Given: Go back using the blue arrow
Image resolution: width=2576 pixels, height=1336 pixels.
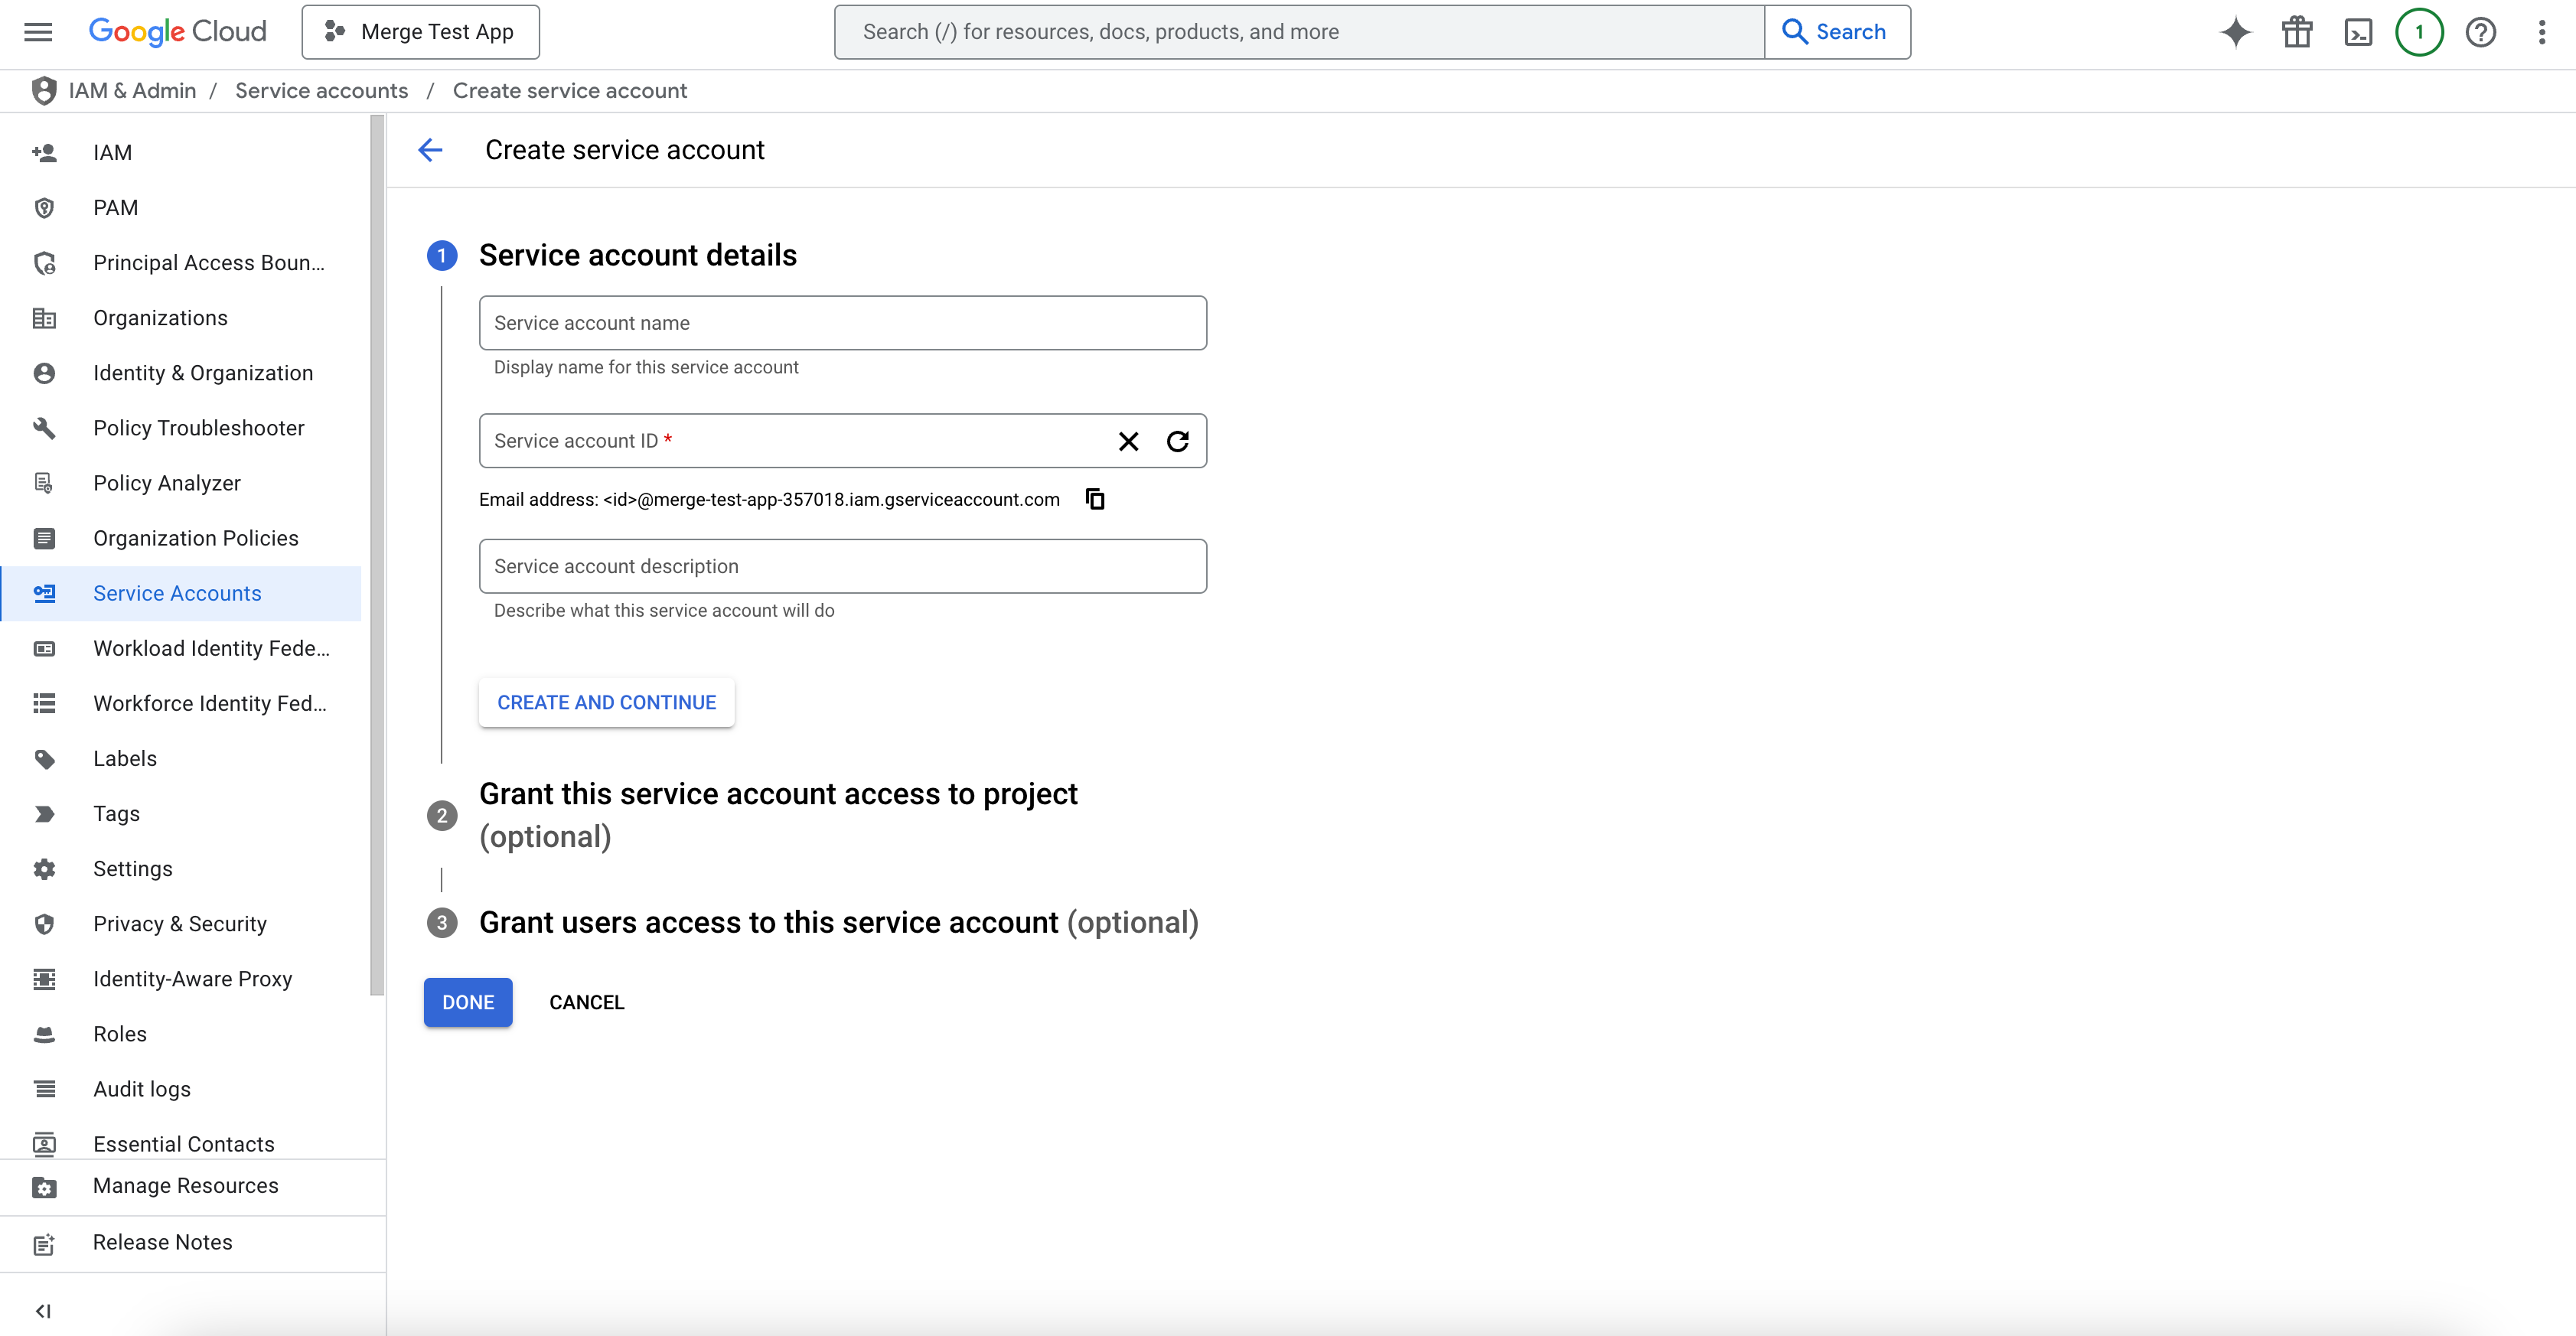Looking at the screenshot, I should (x=430, y=150).
